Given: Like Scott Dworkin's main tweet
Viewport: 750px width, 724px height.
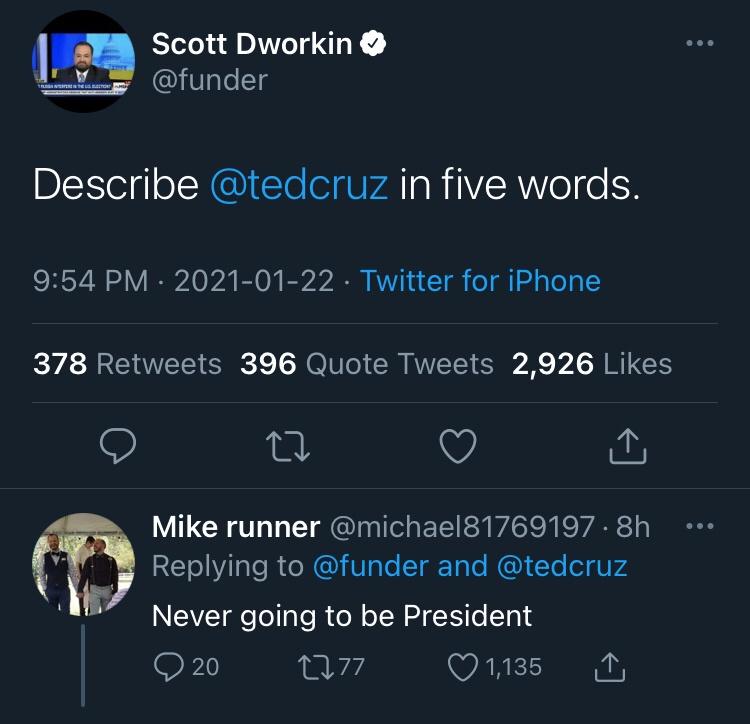Looking at the screenshot, I should point(458,446).
